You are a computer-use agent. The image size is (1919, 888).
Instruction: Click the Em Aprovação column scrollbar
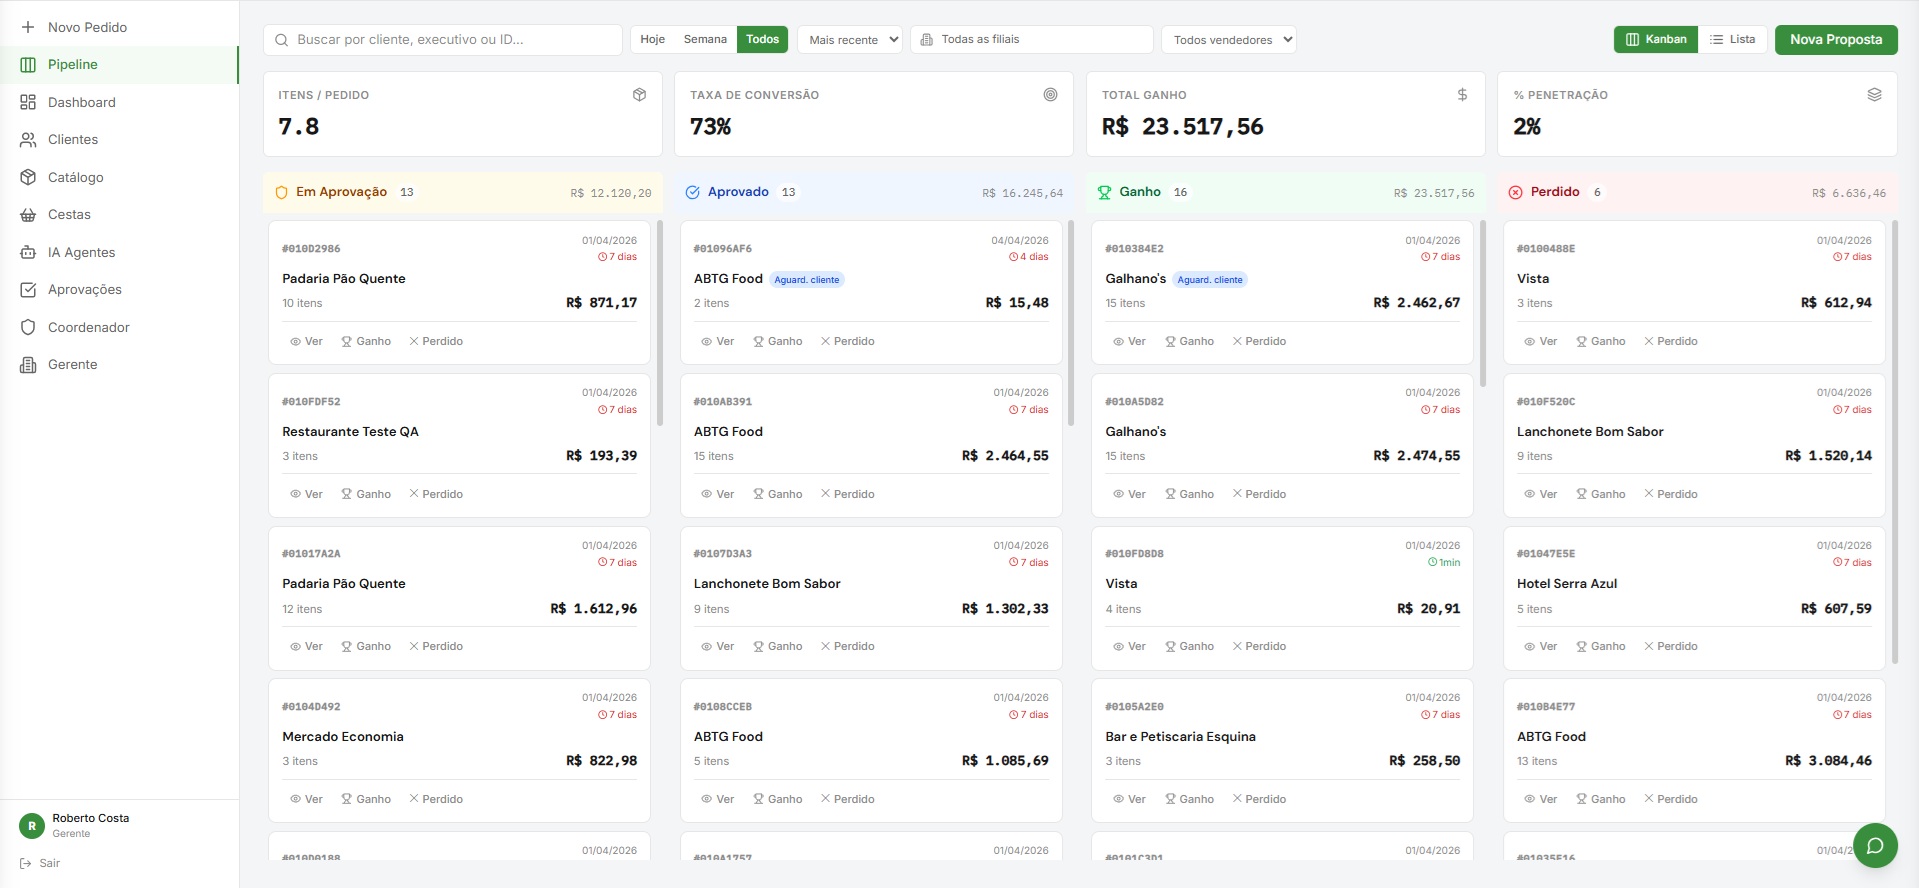(660, 323)
